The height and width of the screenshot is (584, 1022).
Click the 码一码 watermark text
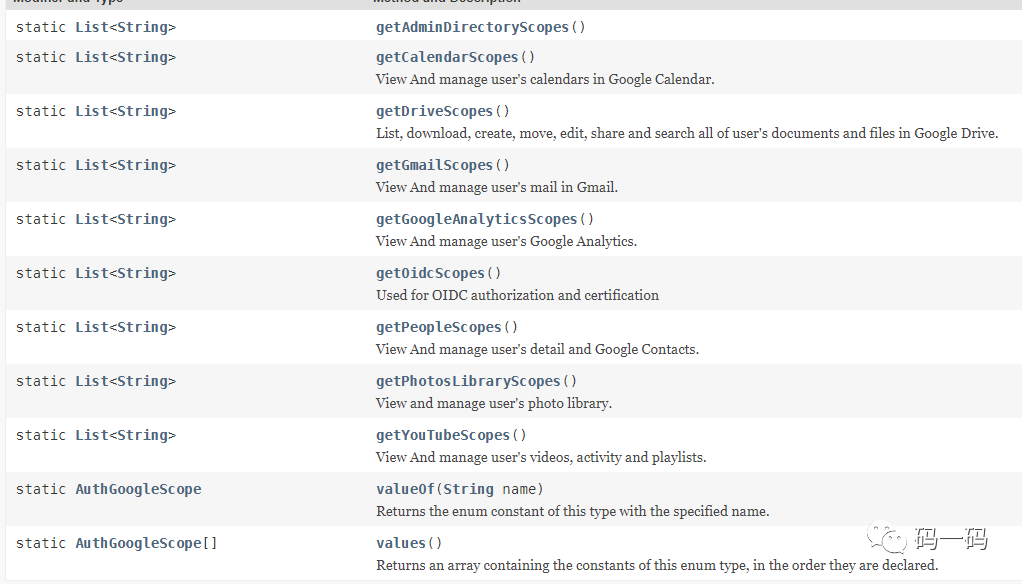coord(950,540)
